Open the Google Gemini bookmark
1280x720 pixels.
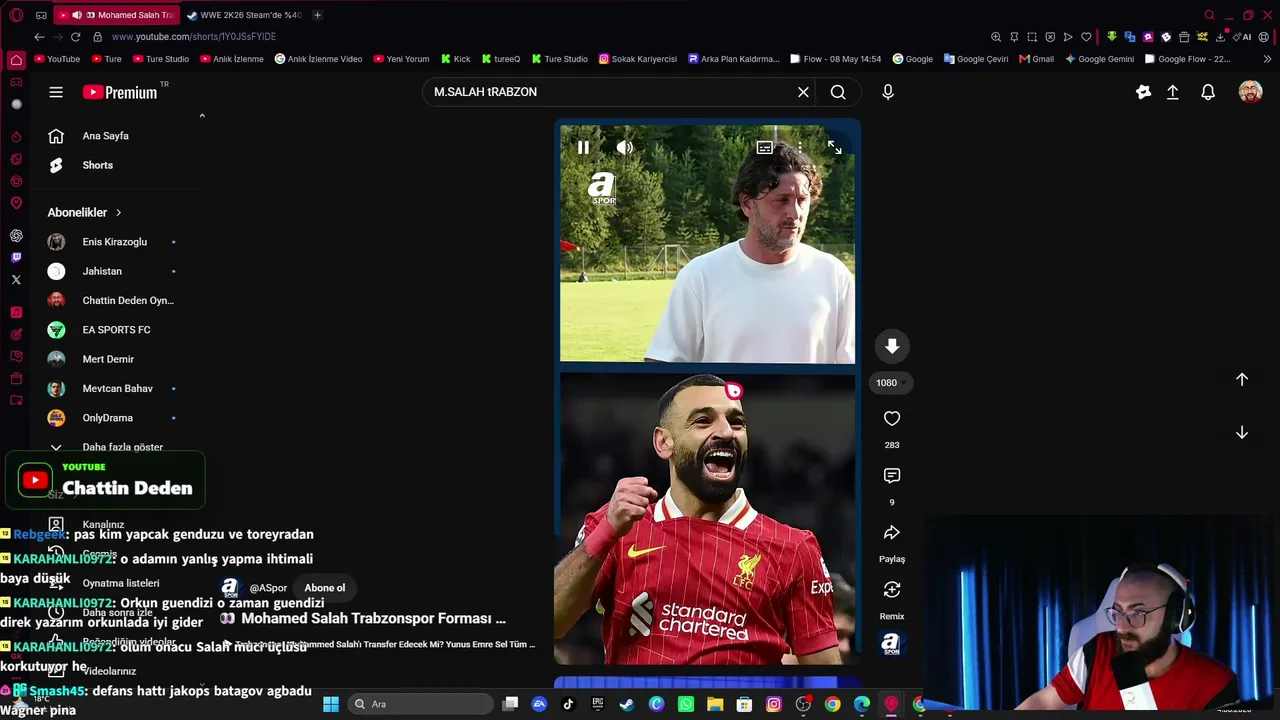pos(1099,59)
